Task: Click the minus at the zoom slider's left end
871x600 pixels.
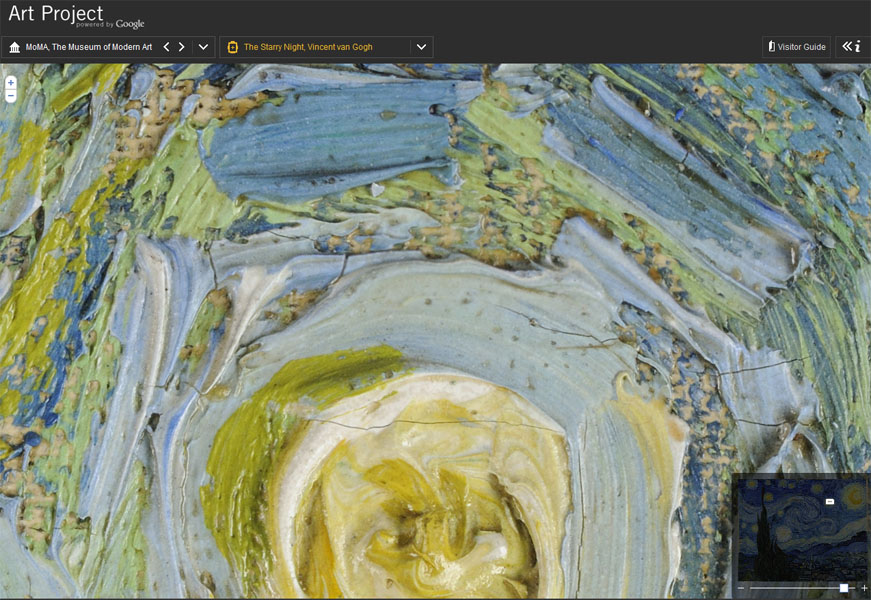Action: click(x=740, y=588)
